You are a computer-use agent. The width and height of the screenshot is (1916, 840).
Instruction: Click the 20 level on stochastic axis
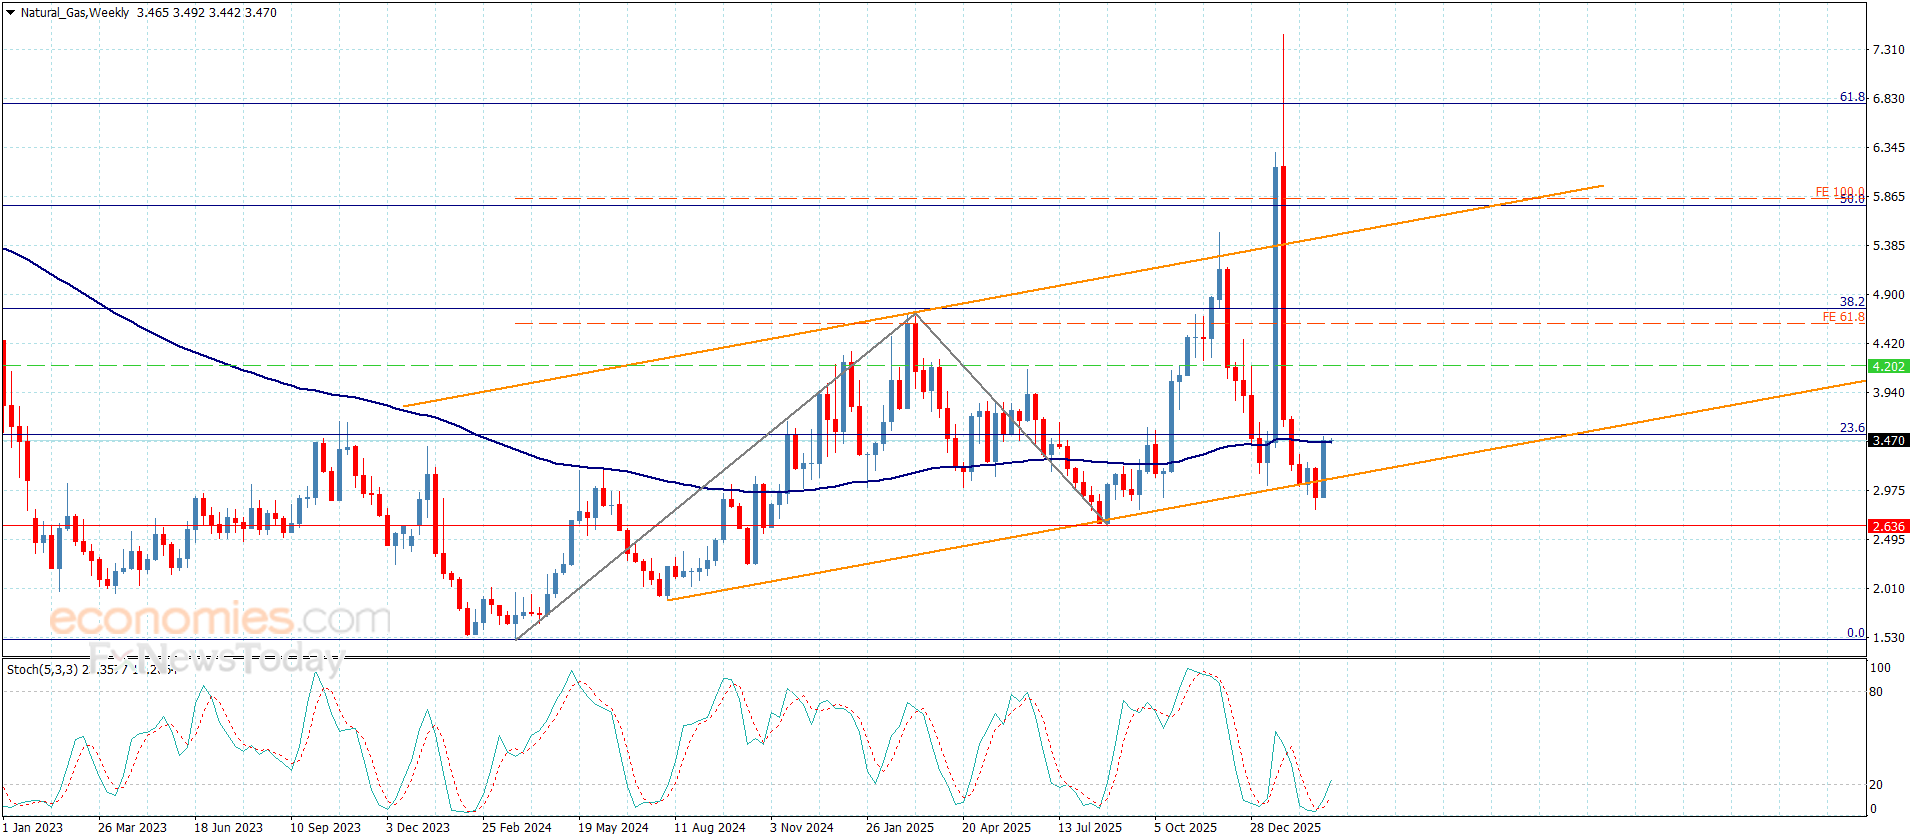(x=1876, y=785)
